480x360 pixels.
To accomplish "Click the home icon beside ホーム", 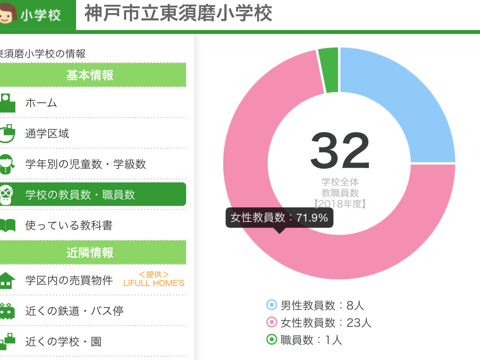I will coord(7,103).
